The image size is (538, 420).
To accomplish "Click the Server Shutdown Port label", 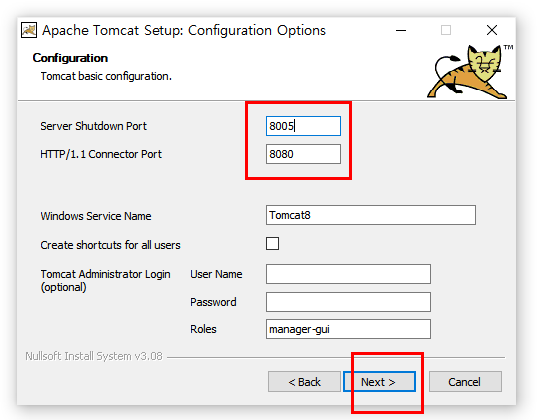I will (x=93, y=126).
